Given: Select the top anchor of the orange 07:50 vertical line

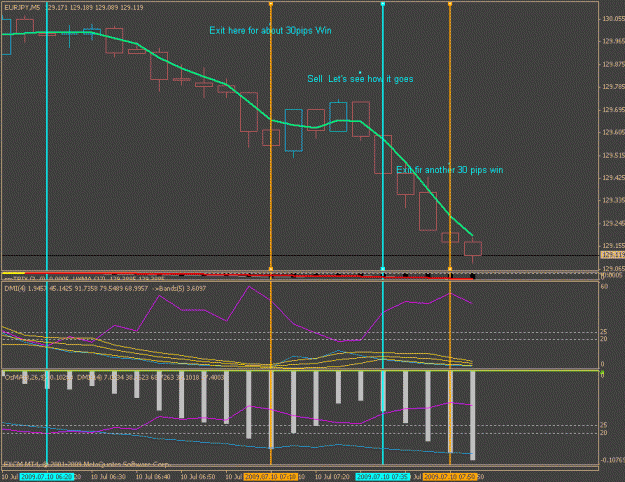Looking at the screenshot, I should tap(450, 4).
